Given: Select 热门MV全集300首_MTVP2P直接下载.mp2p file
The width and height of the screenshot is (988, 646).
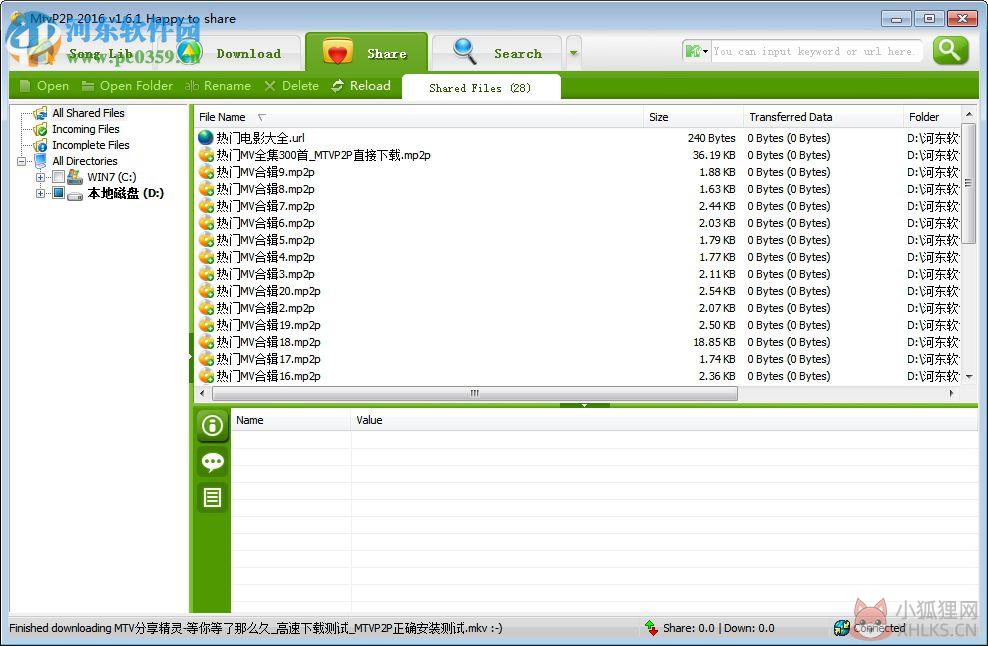Looking at the screenshot, I should click(x=323, y=155).
